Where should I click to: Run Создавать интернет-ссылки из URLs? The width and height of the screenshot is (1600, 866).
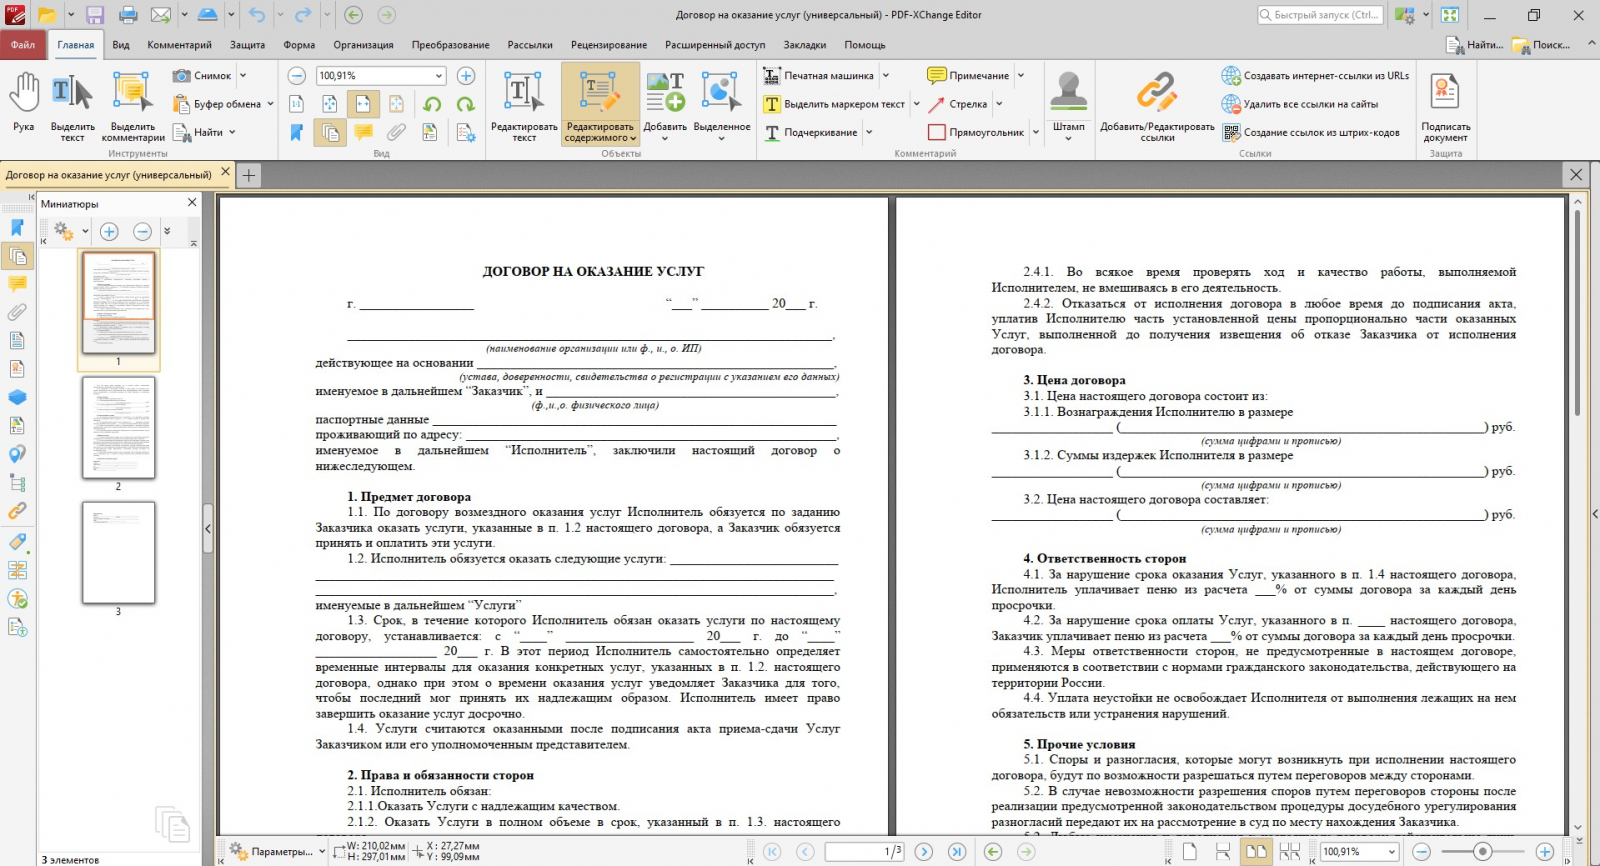tap(1315, 76)
